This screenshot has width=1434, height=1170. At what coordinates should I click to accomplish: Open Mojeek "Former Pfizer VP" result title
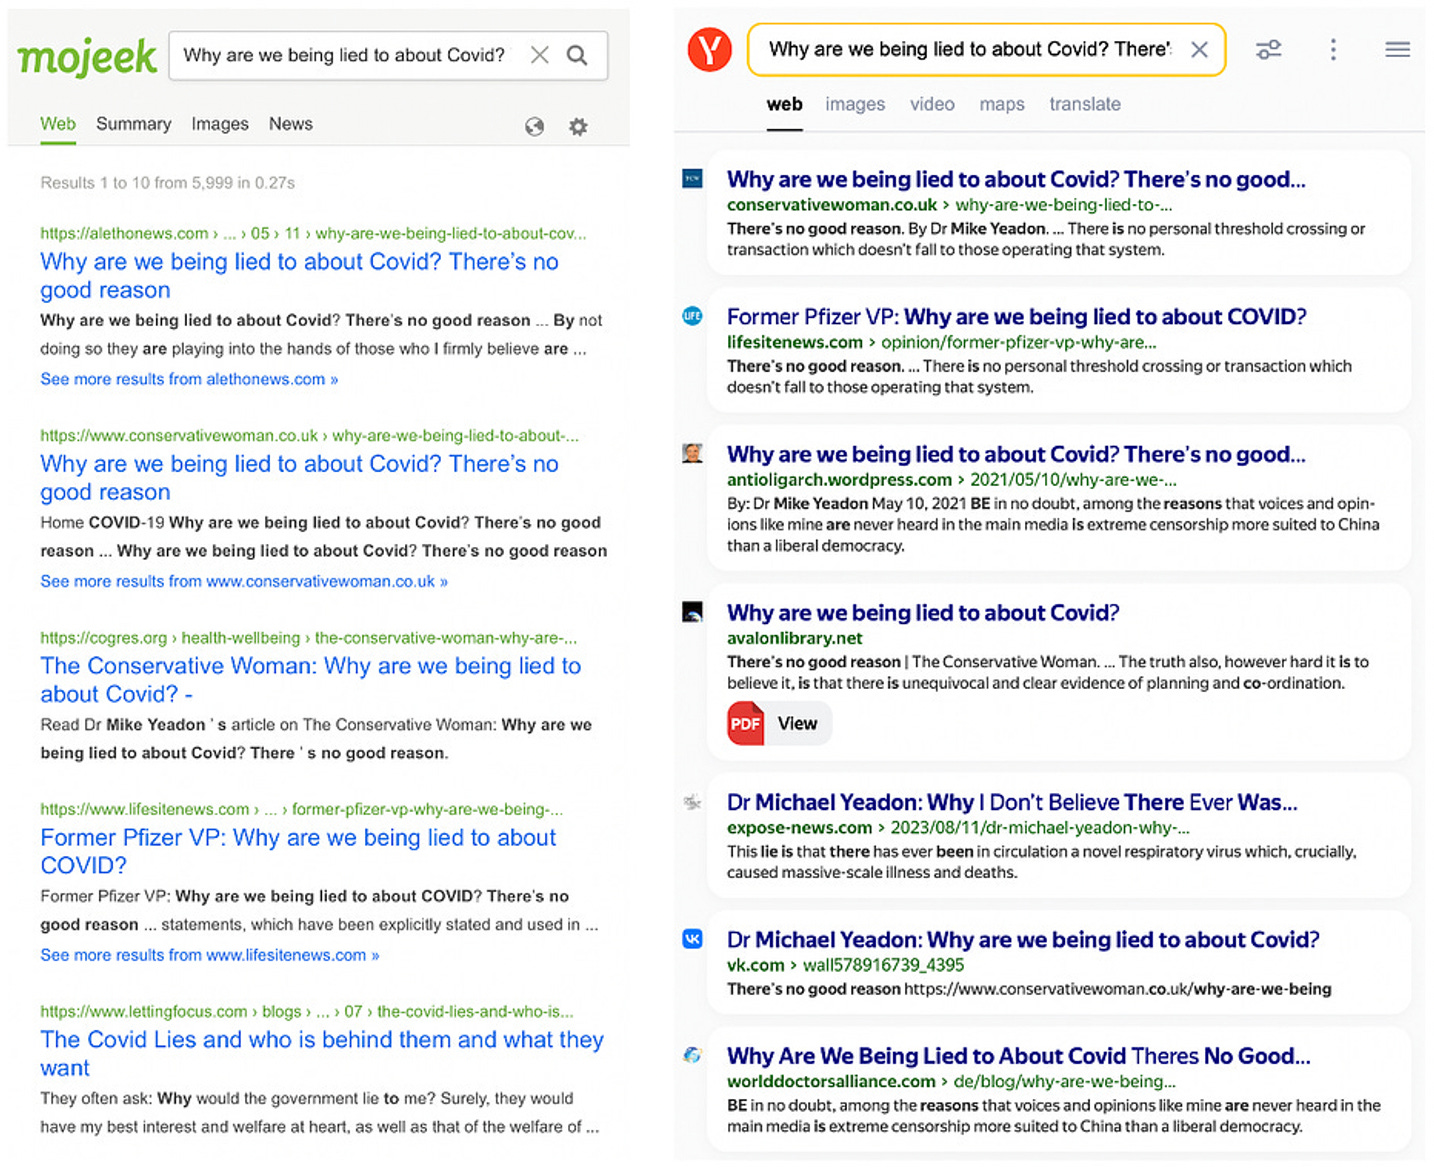click(x=298, y=851)
